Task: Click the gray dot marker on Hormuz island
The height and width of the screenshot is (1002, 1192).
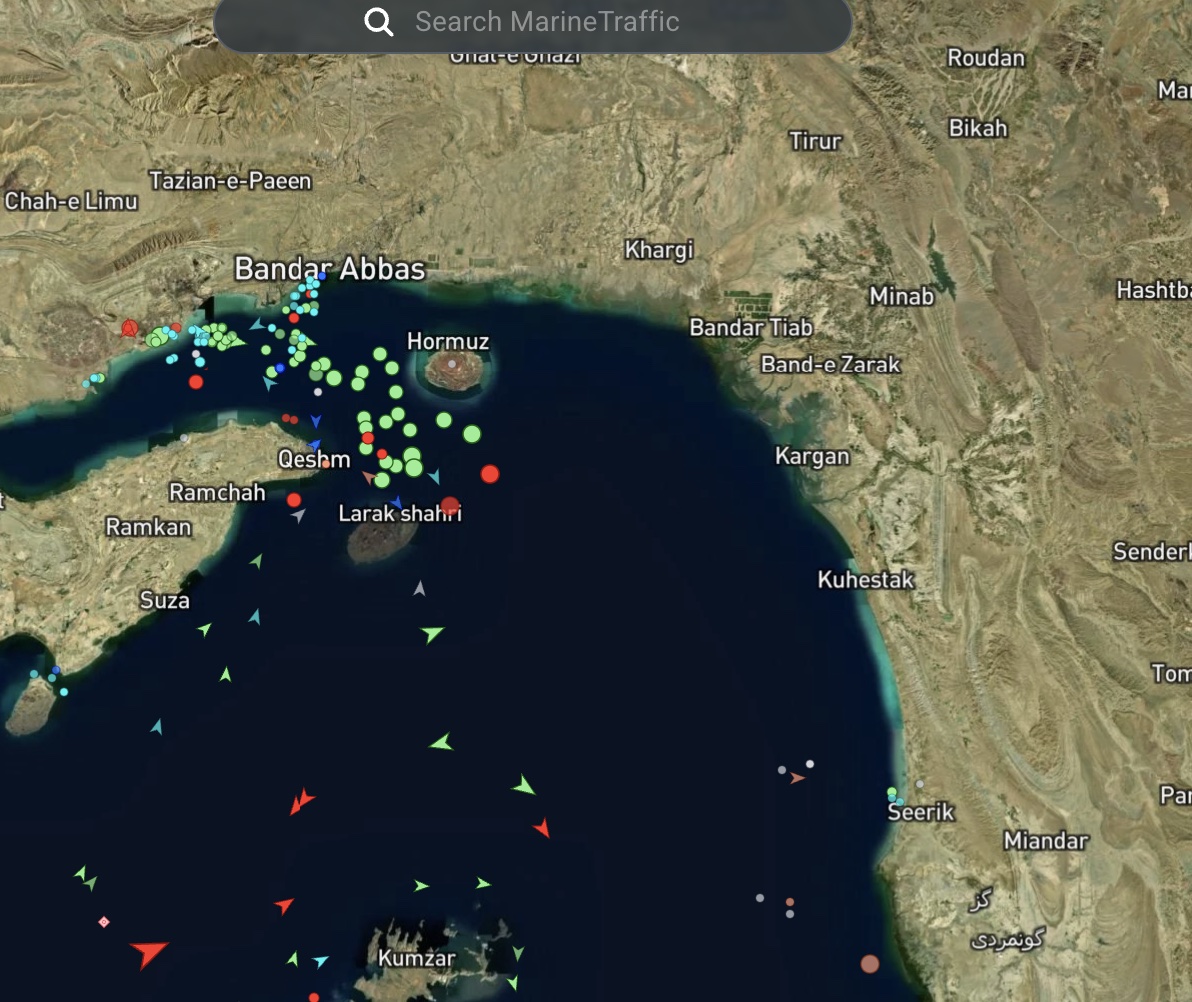Action: tap(452, 365)
